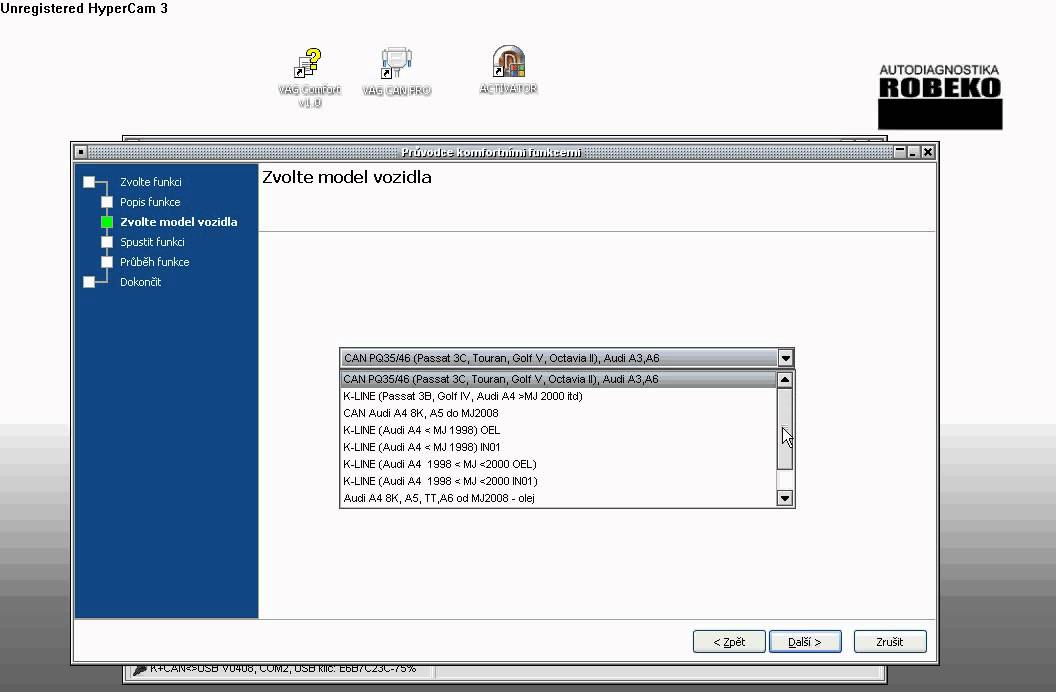Select the Spustit funkci step
The height and width of the screenshot is (692, 1056).
152,242
